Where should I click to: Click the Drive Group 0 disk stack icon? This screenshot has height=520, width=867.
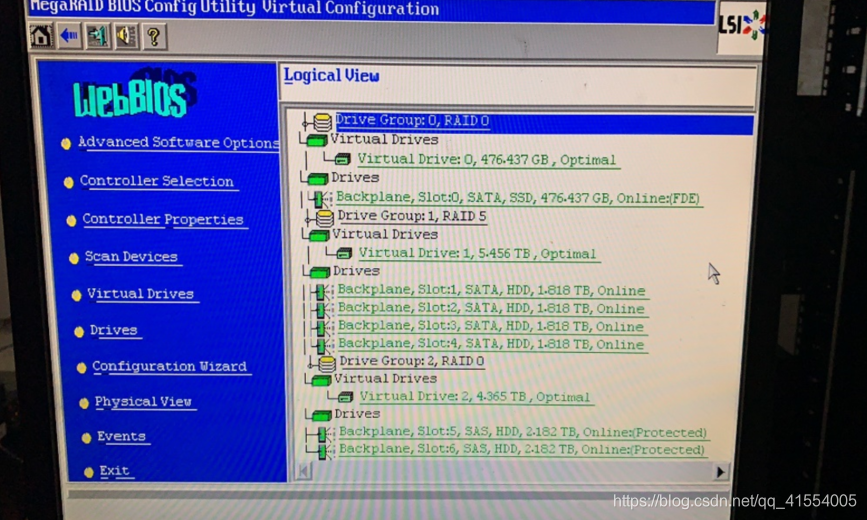(x=322, y=121)
